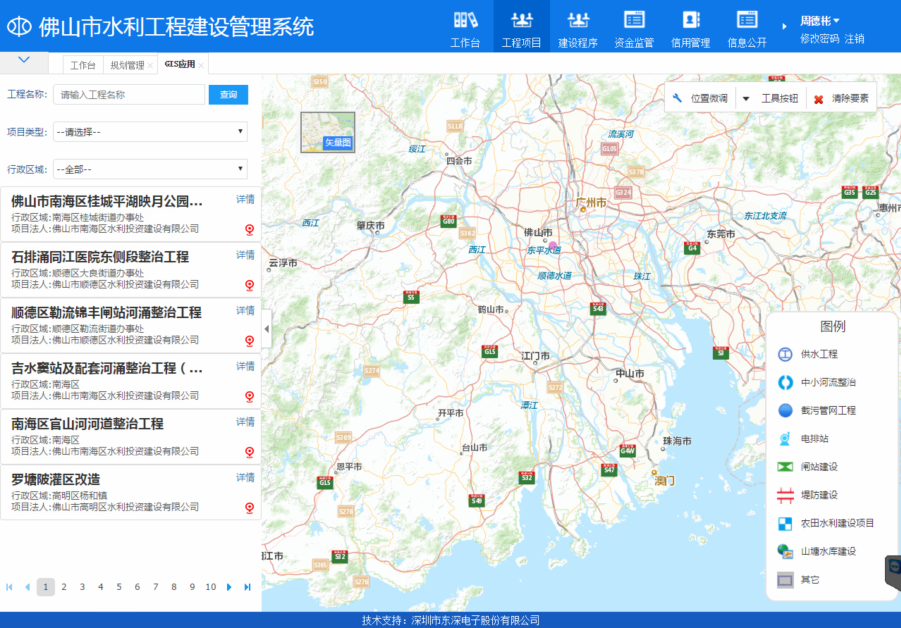Click the 位置微调 wrench tool

pos(678,98)
